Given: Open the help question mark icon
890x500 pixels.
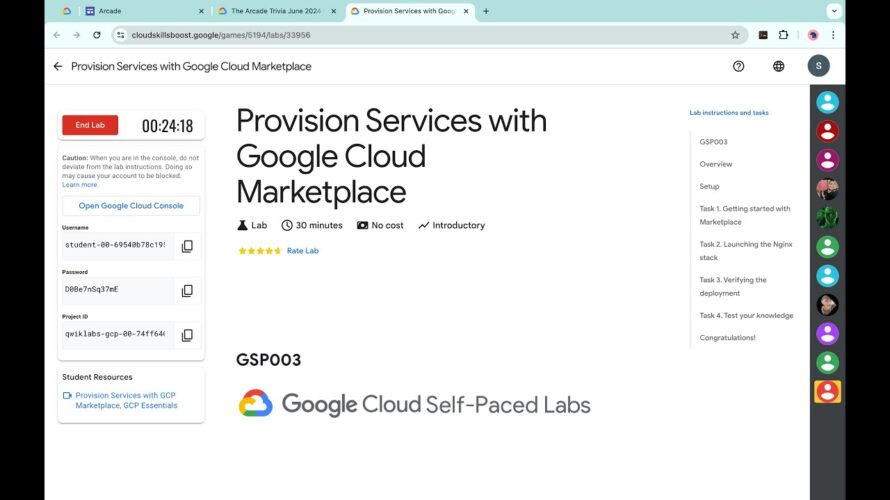Looking at the screenshot, I should point(738,66).
